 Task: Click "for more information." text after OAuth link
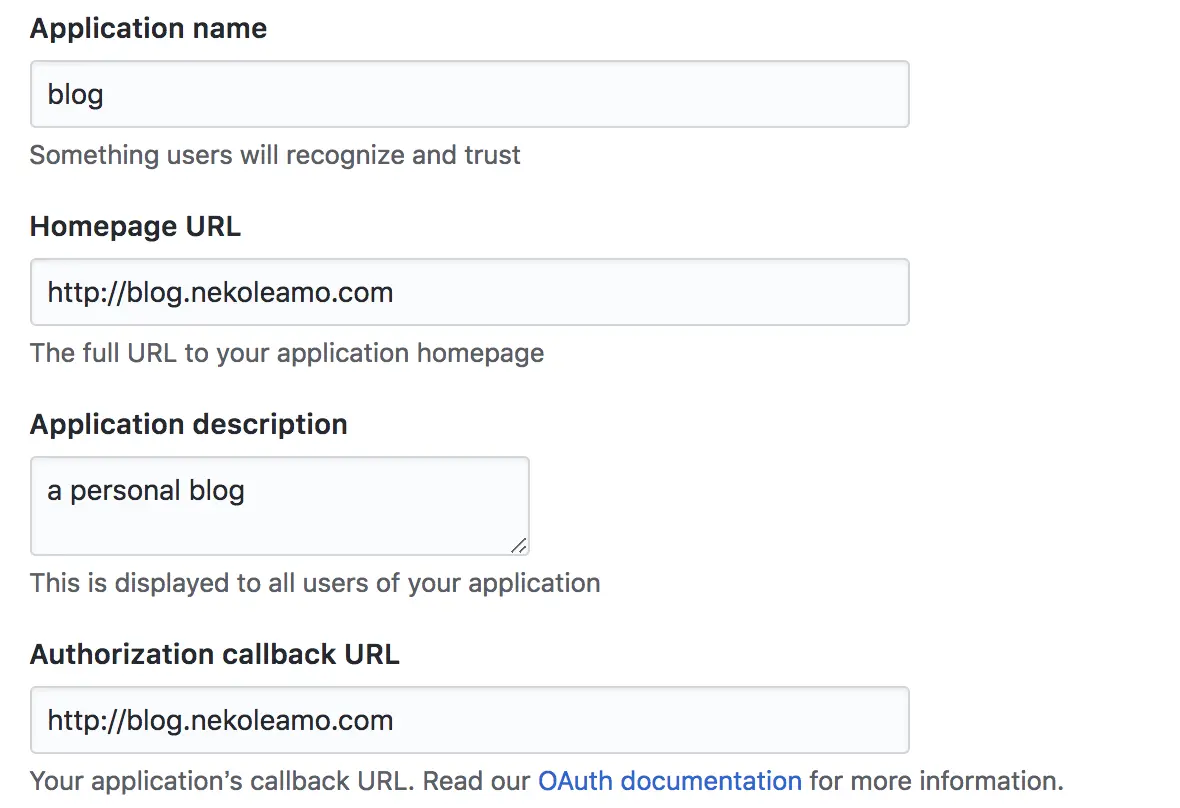pyautogui.click(x=937, y=781)
